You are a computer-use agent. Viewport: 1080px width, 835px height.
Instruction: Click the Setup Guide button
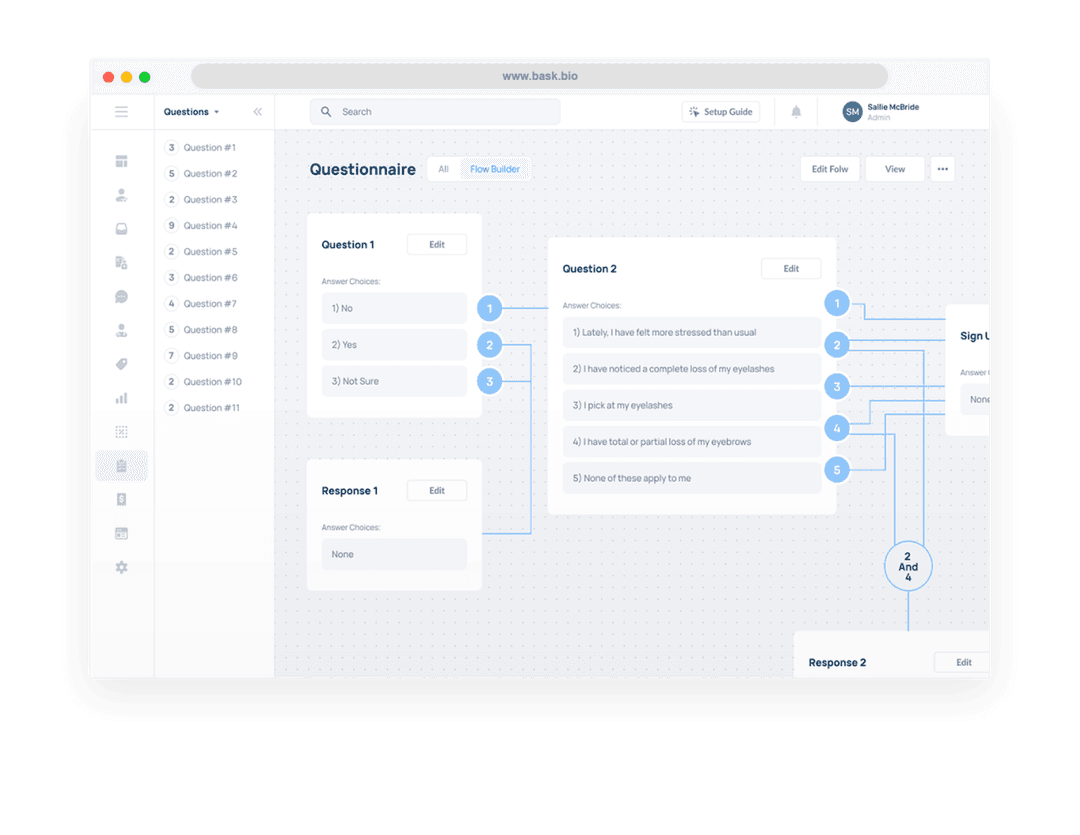(720, 112)
